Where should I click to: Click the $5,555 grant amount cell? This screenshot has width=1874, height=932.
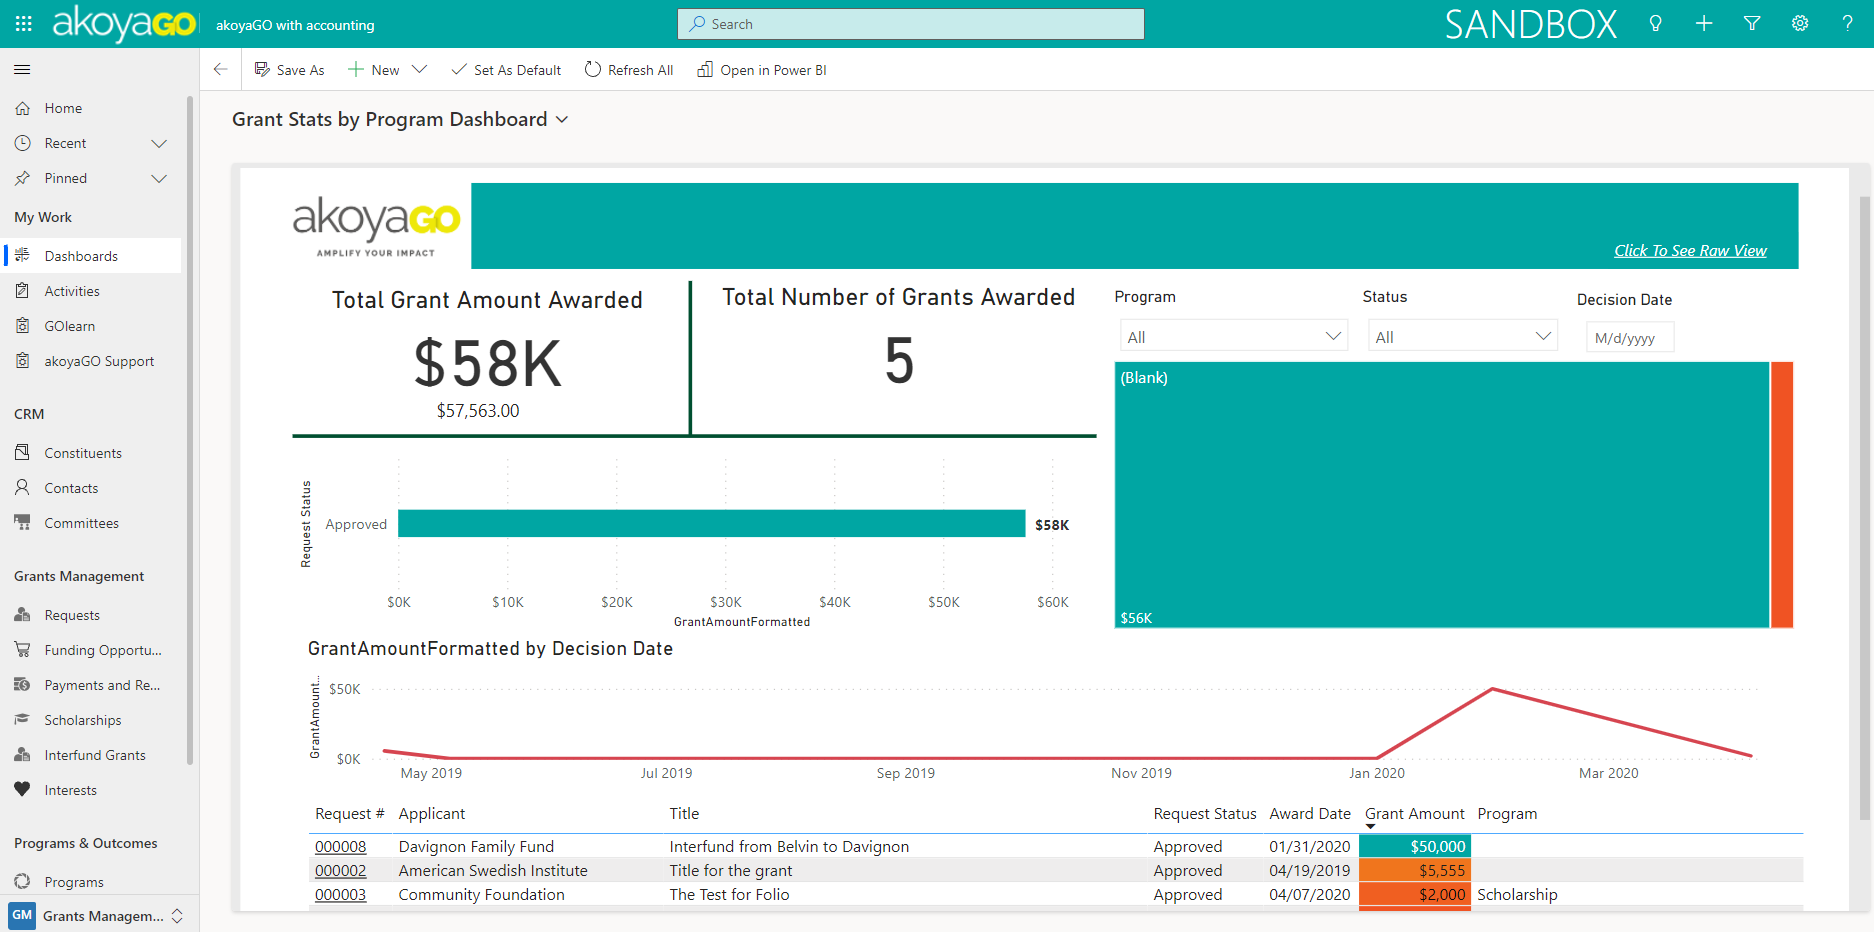click(1414, 870)
